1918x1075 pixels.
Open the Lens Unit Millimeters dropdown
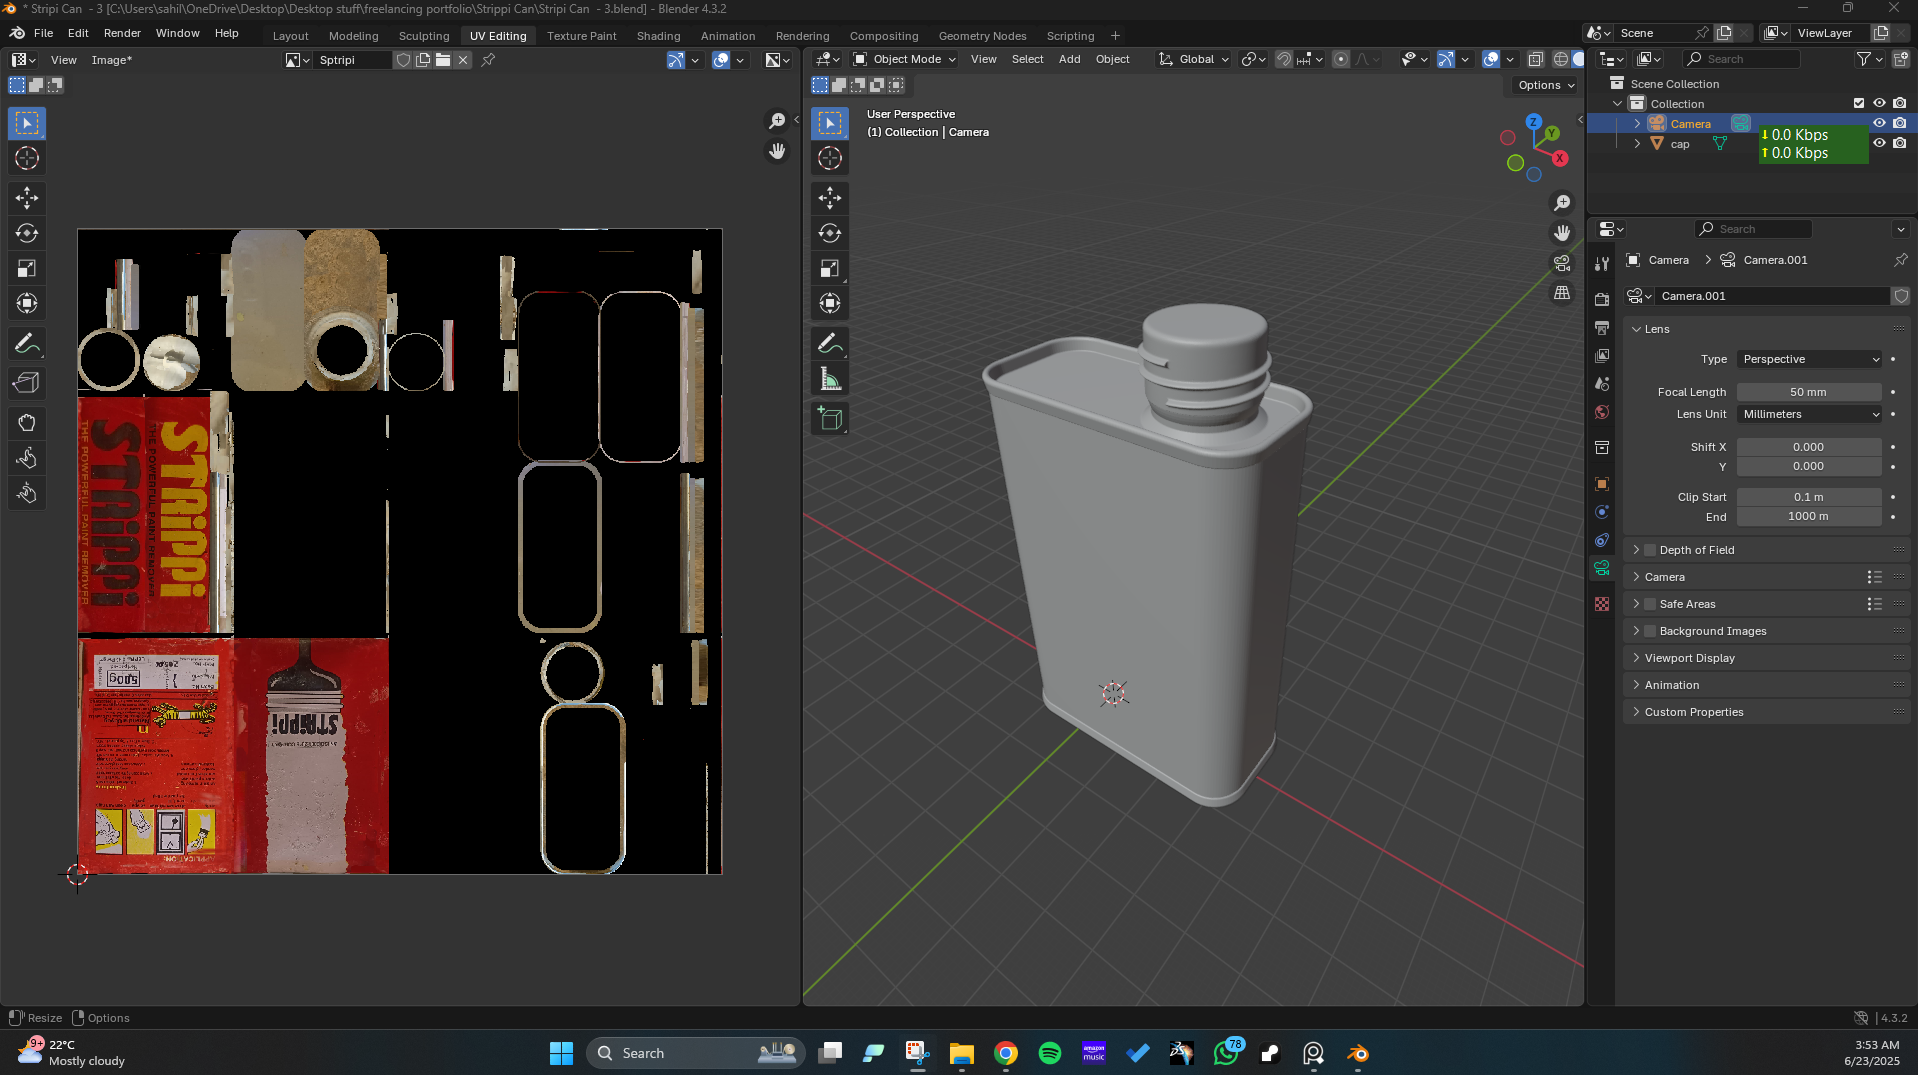click(x=1810, y=414)
